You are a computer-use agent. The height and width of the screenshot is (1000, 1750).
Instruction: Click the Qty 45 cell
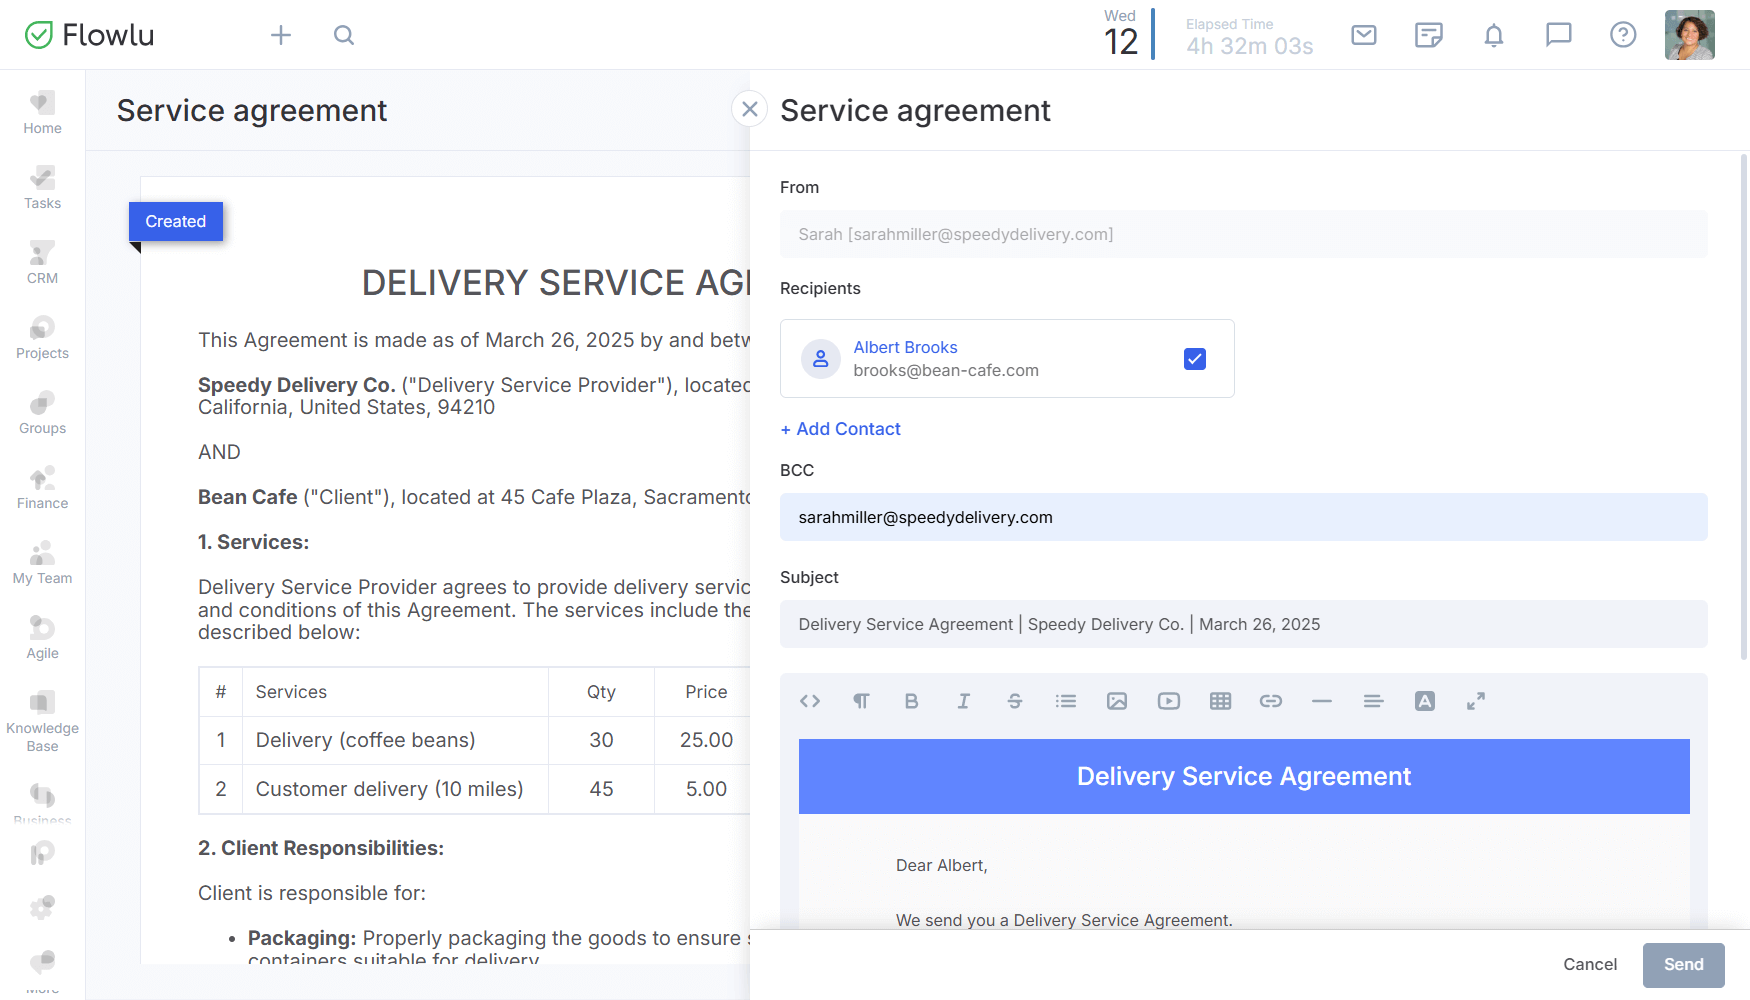click(x=601, y=789)
